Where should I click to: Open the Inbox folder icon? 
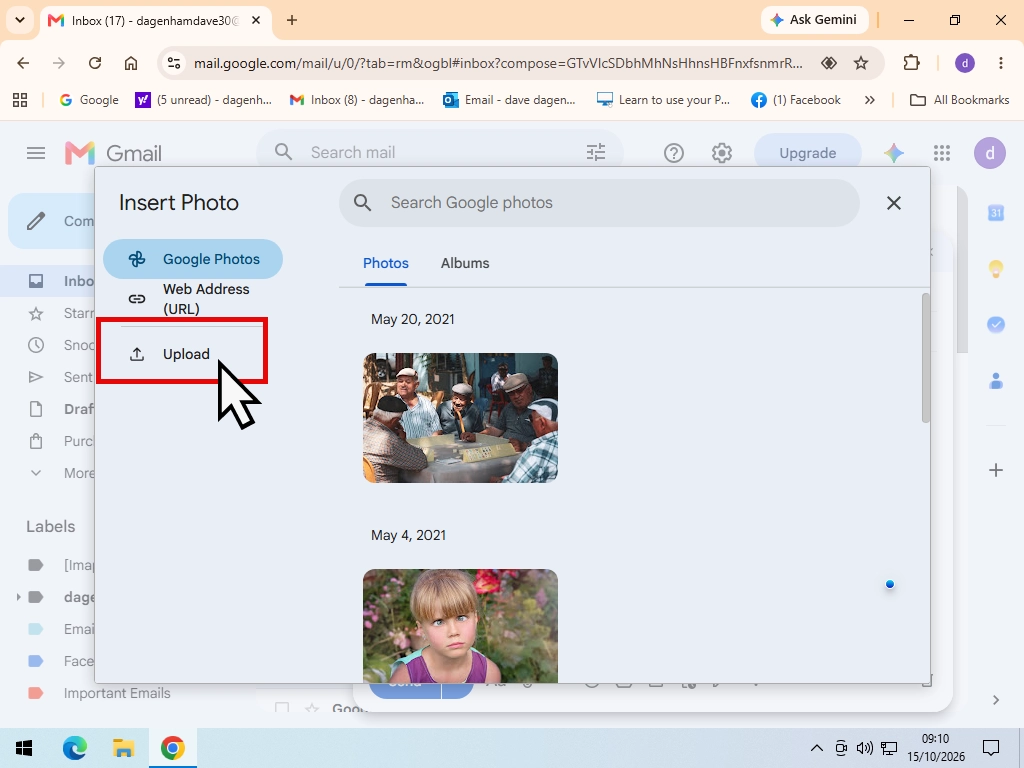36,281
